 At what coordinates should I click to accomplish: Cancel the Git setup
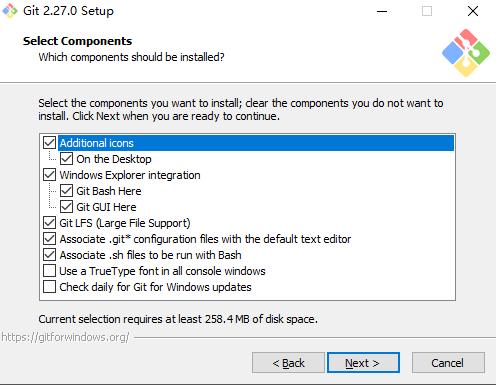[448, 362]
